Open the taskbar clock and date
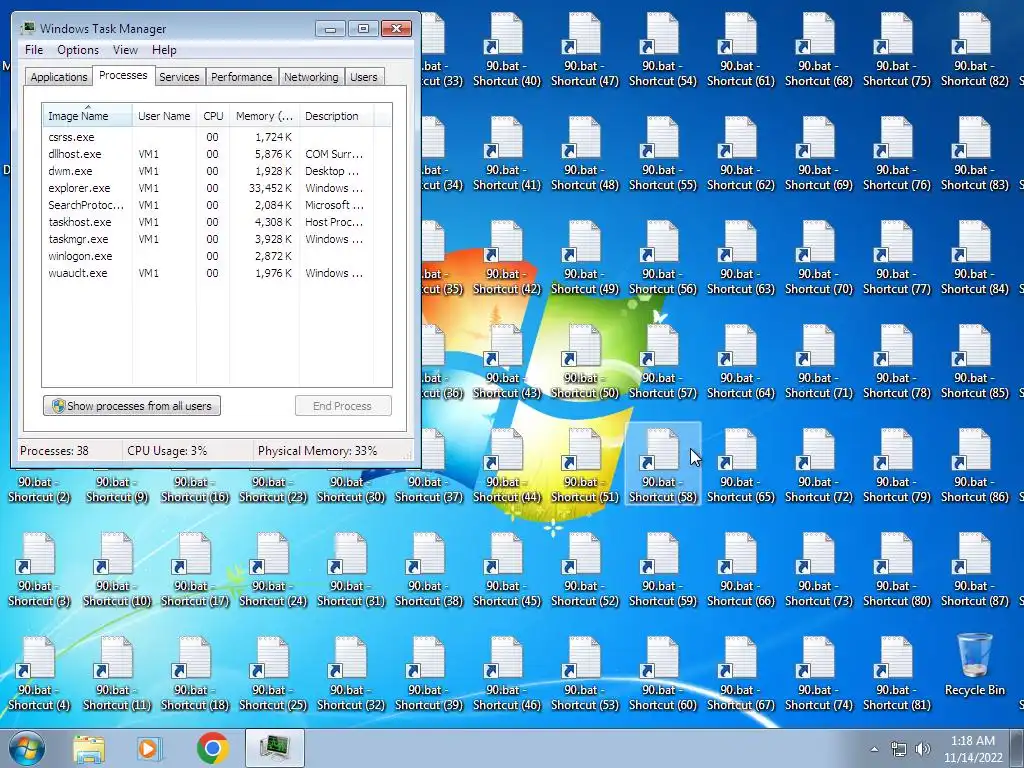The height and width of the screenshot is (768, 1024). pyautogui.click(x=973, y=749)
